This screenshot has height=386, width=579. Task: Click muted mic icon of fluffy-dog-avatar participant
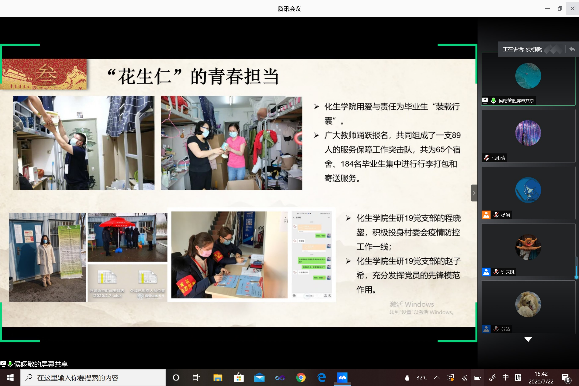tap(497, 328)
